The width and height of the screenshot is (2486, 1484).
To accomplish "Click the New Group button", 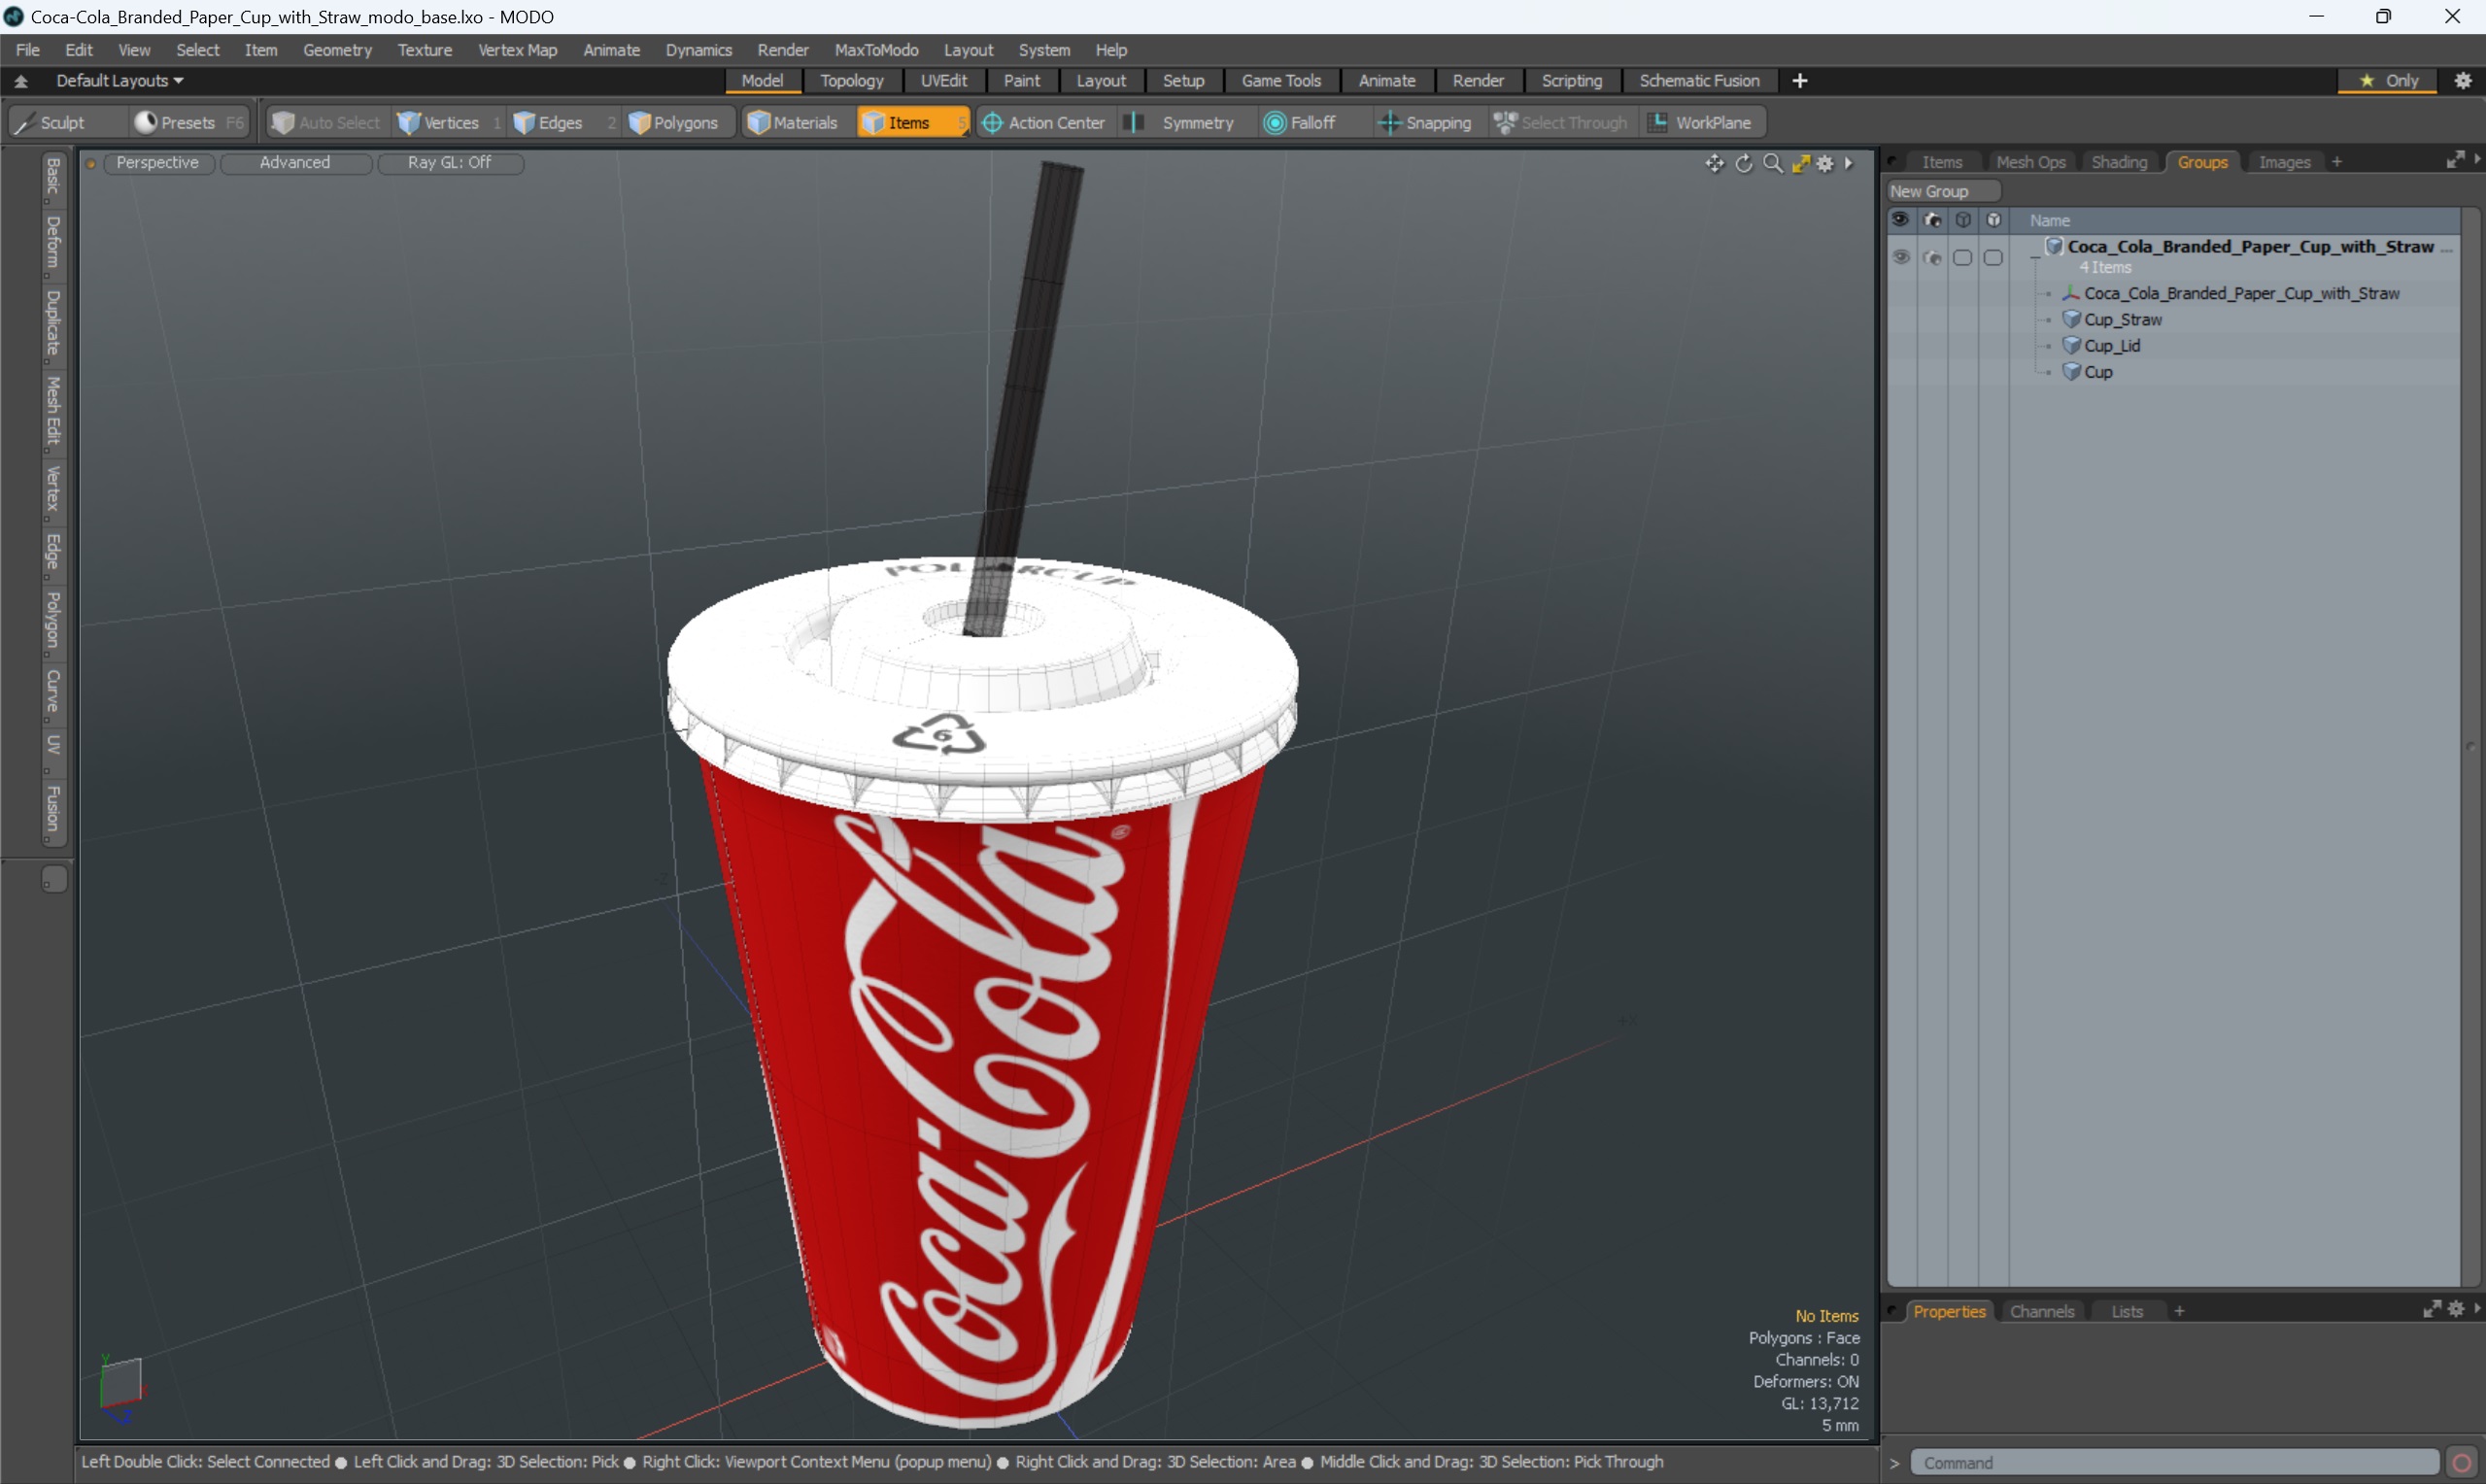I will (1942, 191).
